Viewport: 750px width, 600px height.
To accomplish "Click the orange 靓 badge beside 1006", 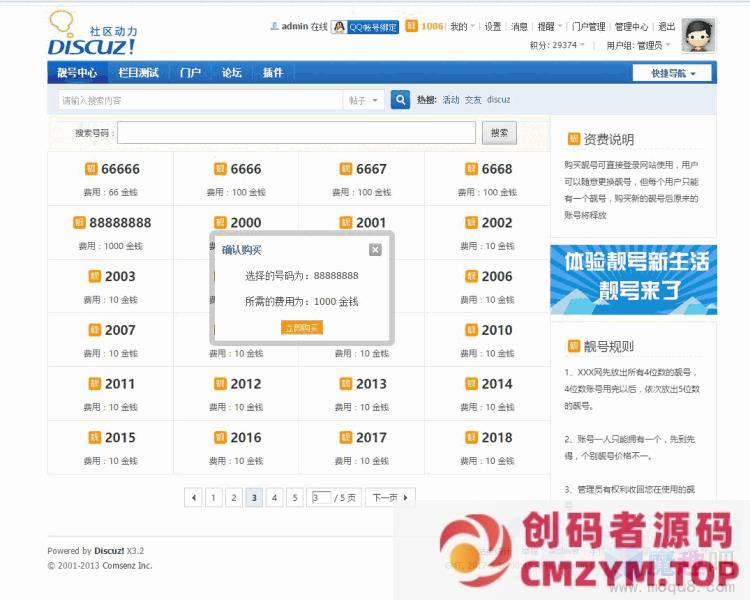I will coord(411,26).
